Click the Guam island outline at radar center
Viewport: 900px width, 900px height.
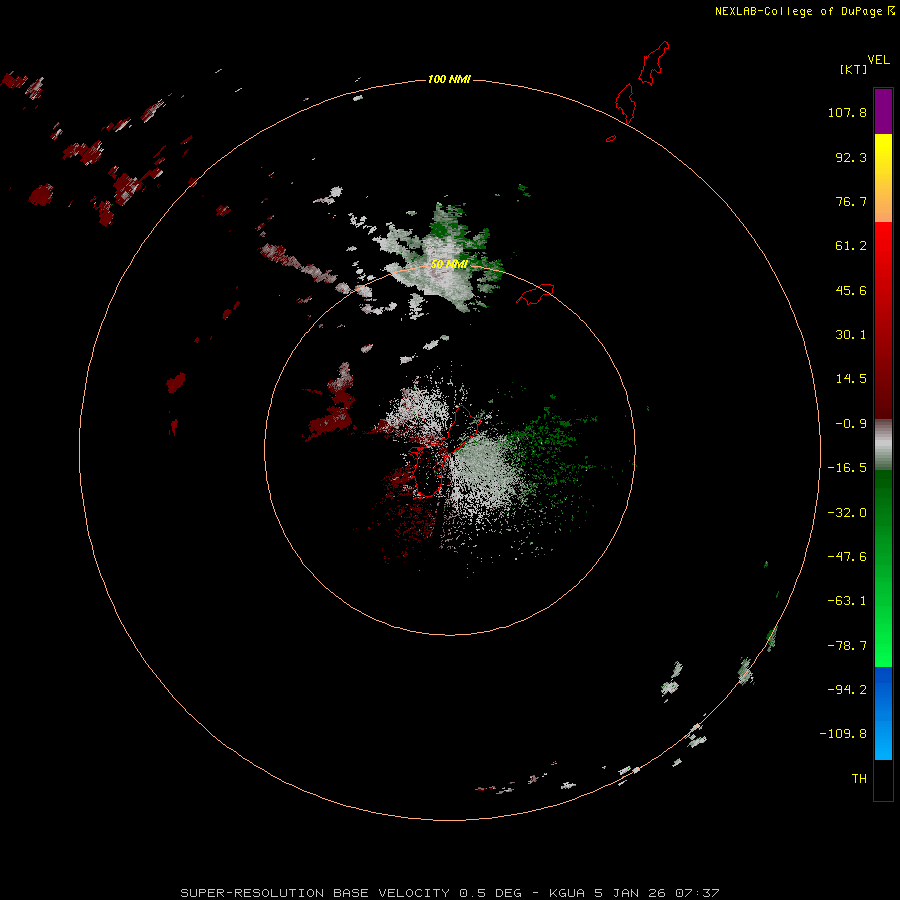coord(444,451)
